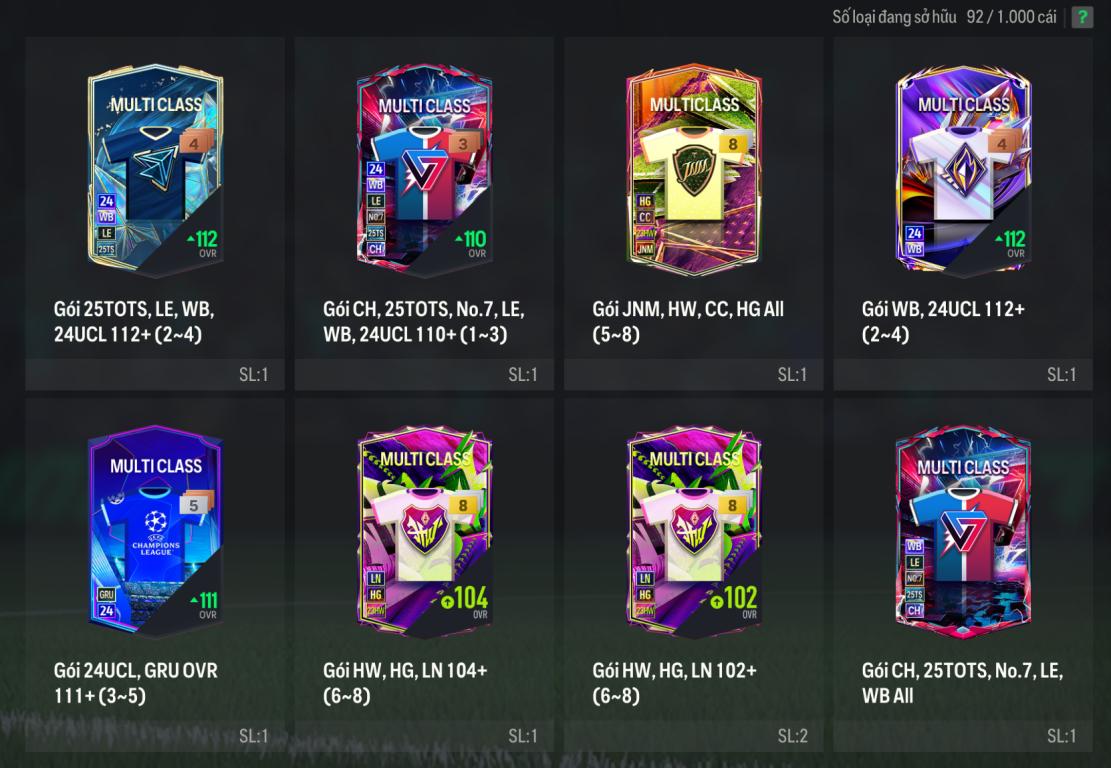The width and height of the screenshot is (1111, 768).
Task: Open the JNM, HW, CC, HG All pack
Action: pos(694,213)
